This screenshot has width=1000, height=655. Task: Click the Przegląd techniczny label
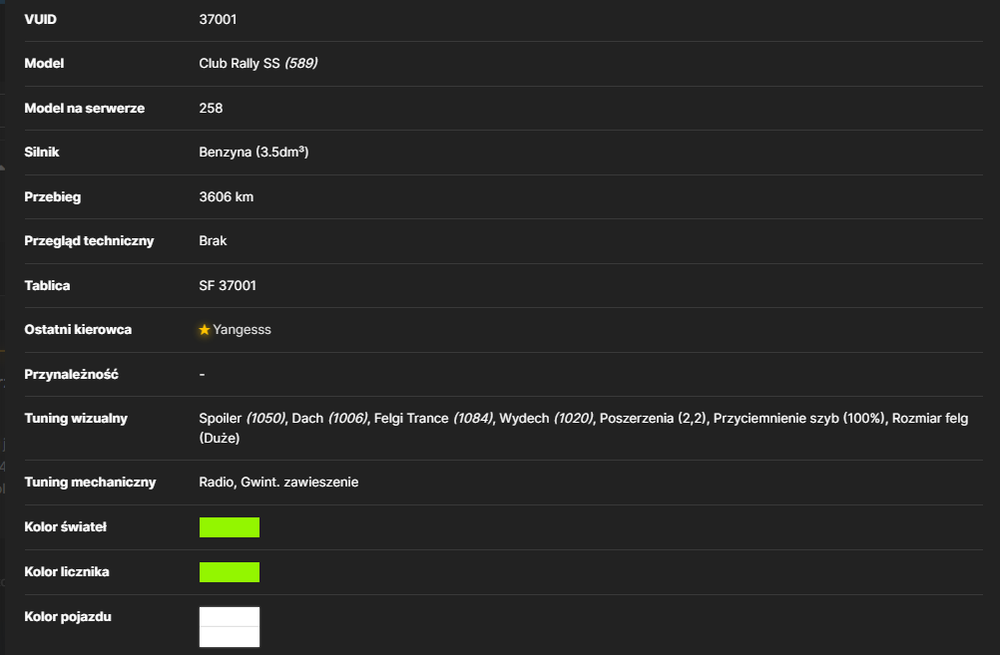pyautogui.click(x=89, y=240)
